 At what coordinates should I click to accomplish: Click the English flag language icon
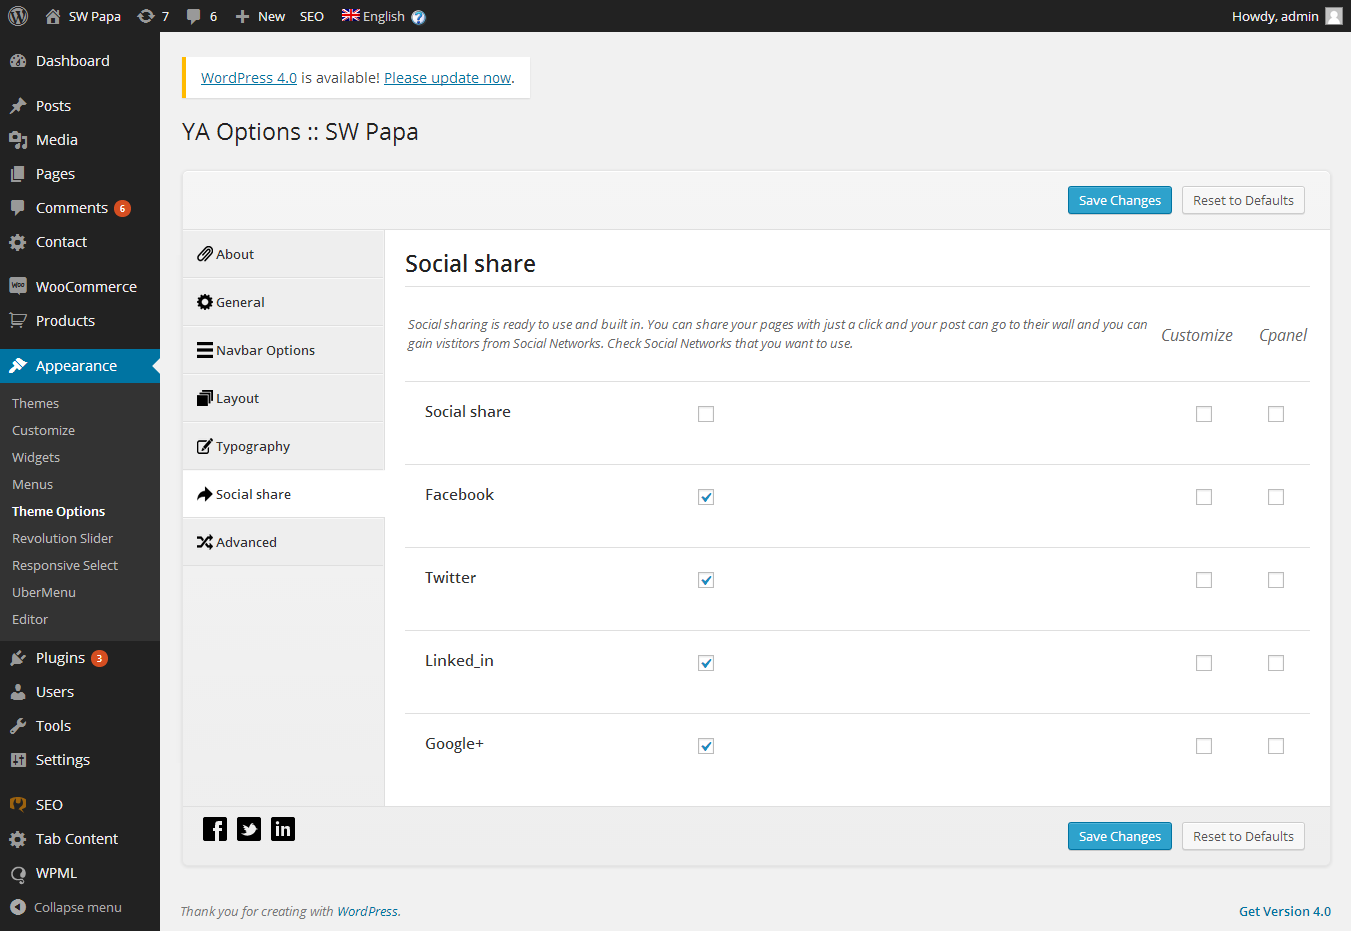pos(350,15)
